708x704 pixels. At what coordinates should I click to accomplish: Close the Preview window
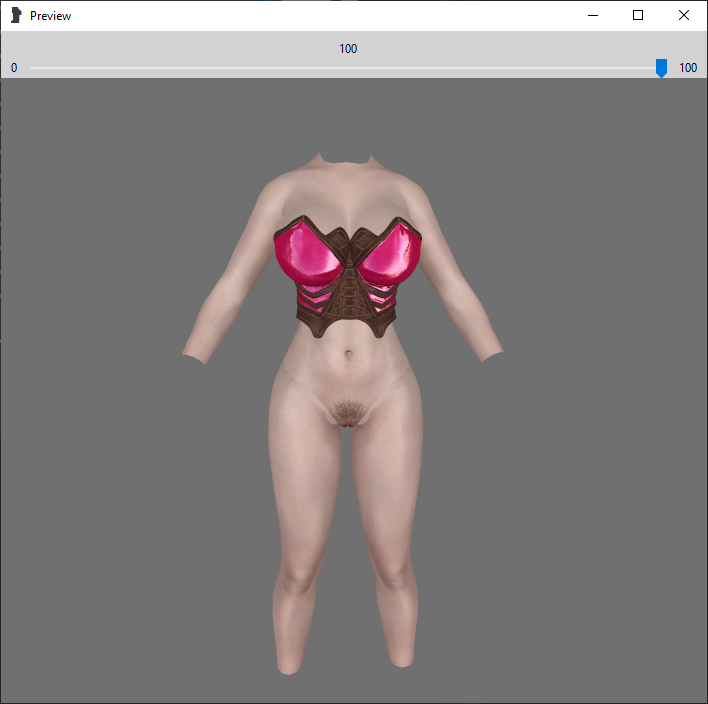point(684,15)
